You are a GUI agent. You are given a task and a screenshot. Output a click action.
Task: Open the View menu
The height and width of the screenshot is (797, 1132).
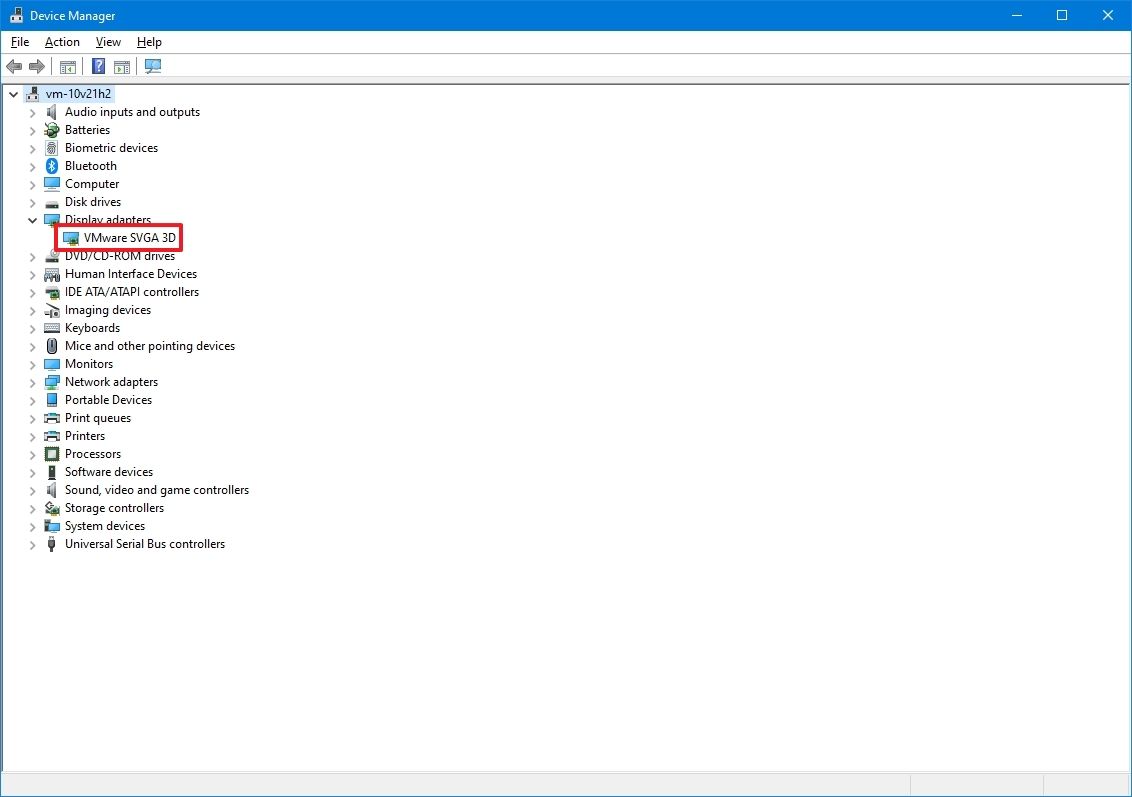click(x=108, y=42)
